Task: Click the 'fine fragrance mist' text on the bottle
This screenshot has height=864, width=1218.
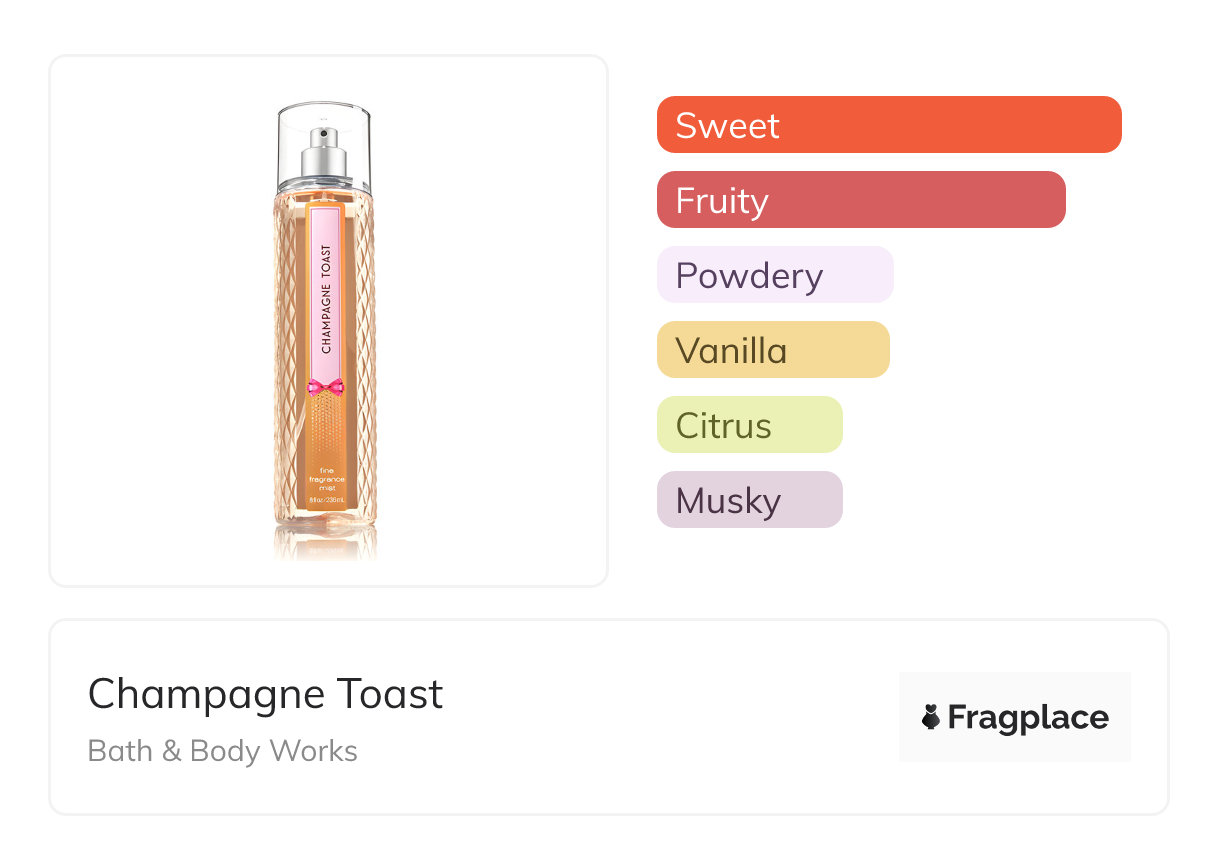Action: coord(326,477)
